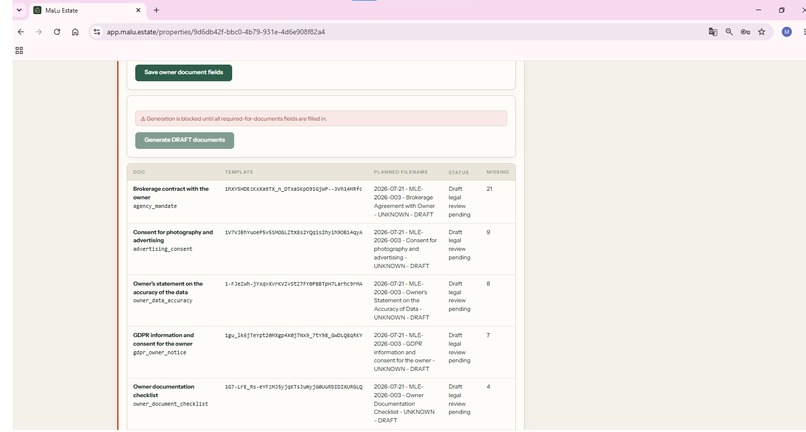Click the PLANNED FILENAME column header
This screenshot has height=432, width=806.
[x=400, y=172]
